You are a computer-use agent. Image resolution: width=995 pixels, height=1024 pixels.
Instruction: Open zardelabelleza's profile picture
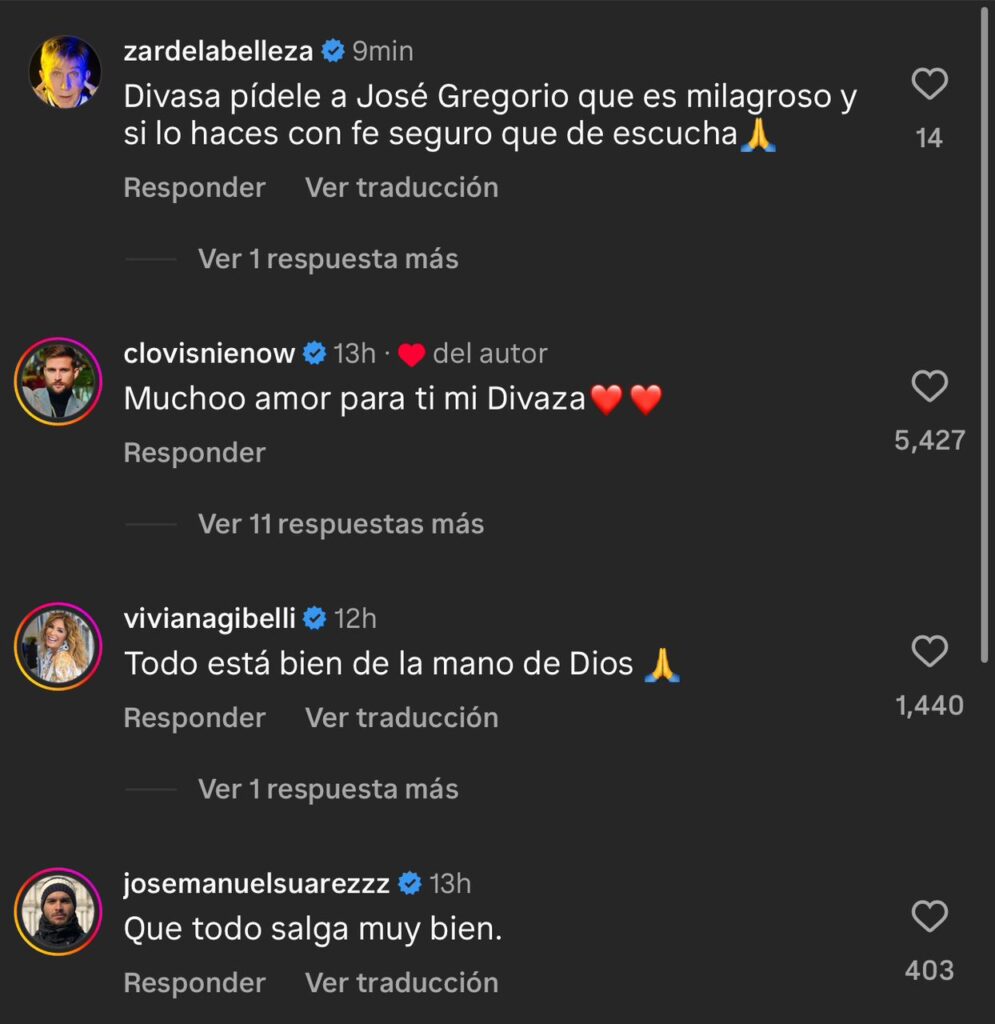[x=64, y=72]
